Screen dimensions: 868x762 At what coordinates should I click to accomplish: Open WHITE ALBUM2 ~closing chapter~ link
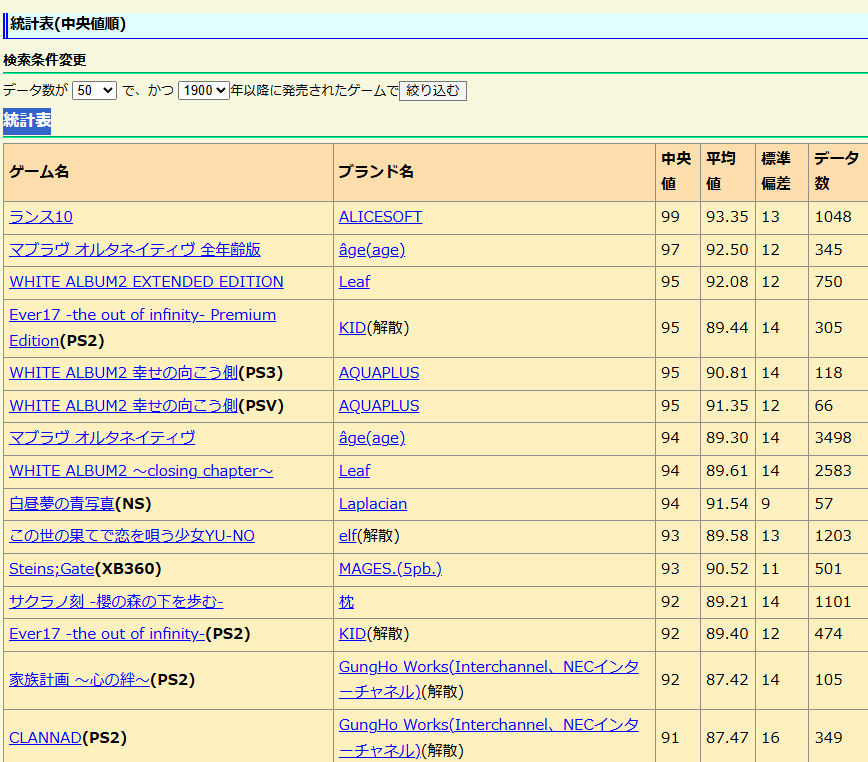tap(141, 471)
